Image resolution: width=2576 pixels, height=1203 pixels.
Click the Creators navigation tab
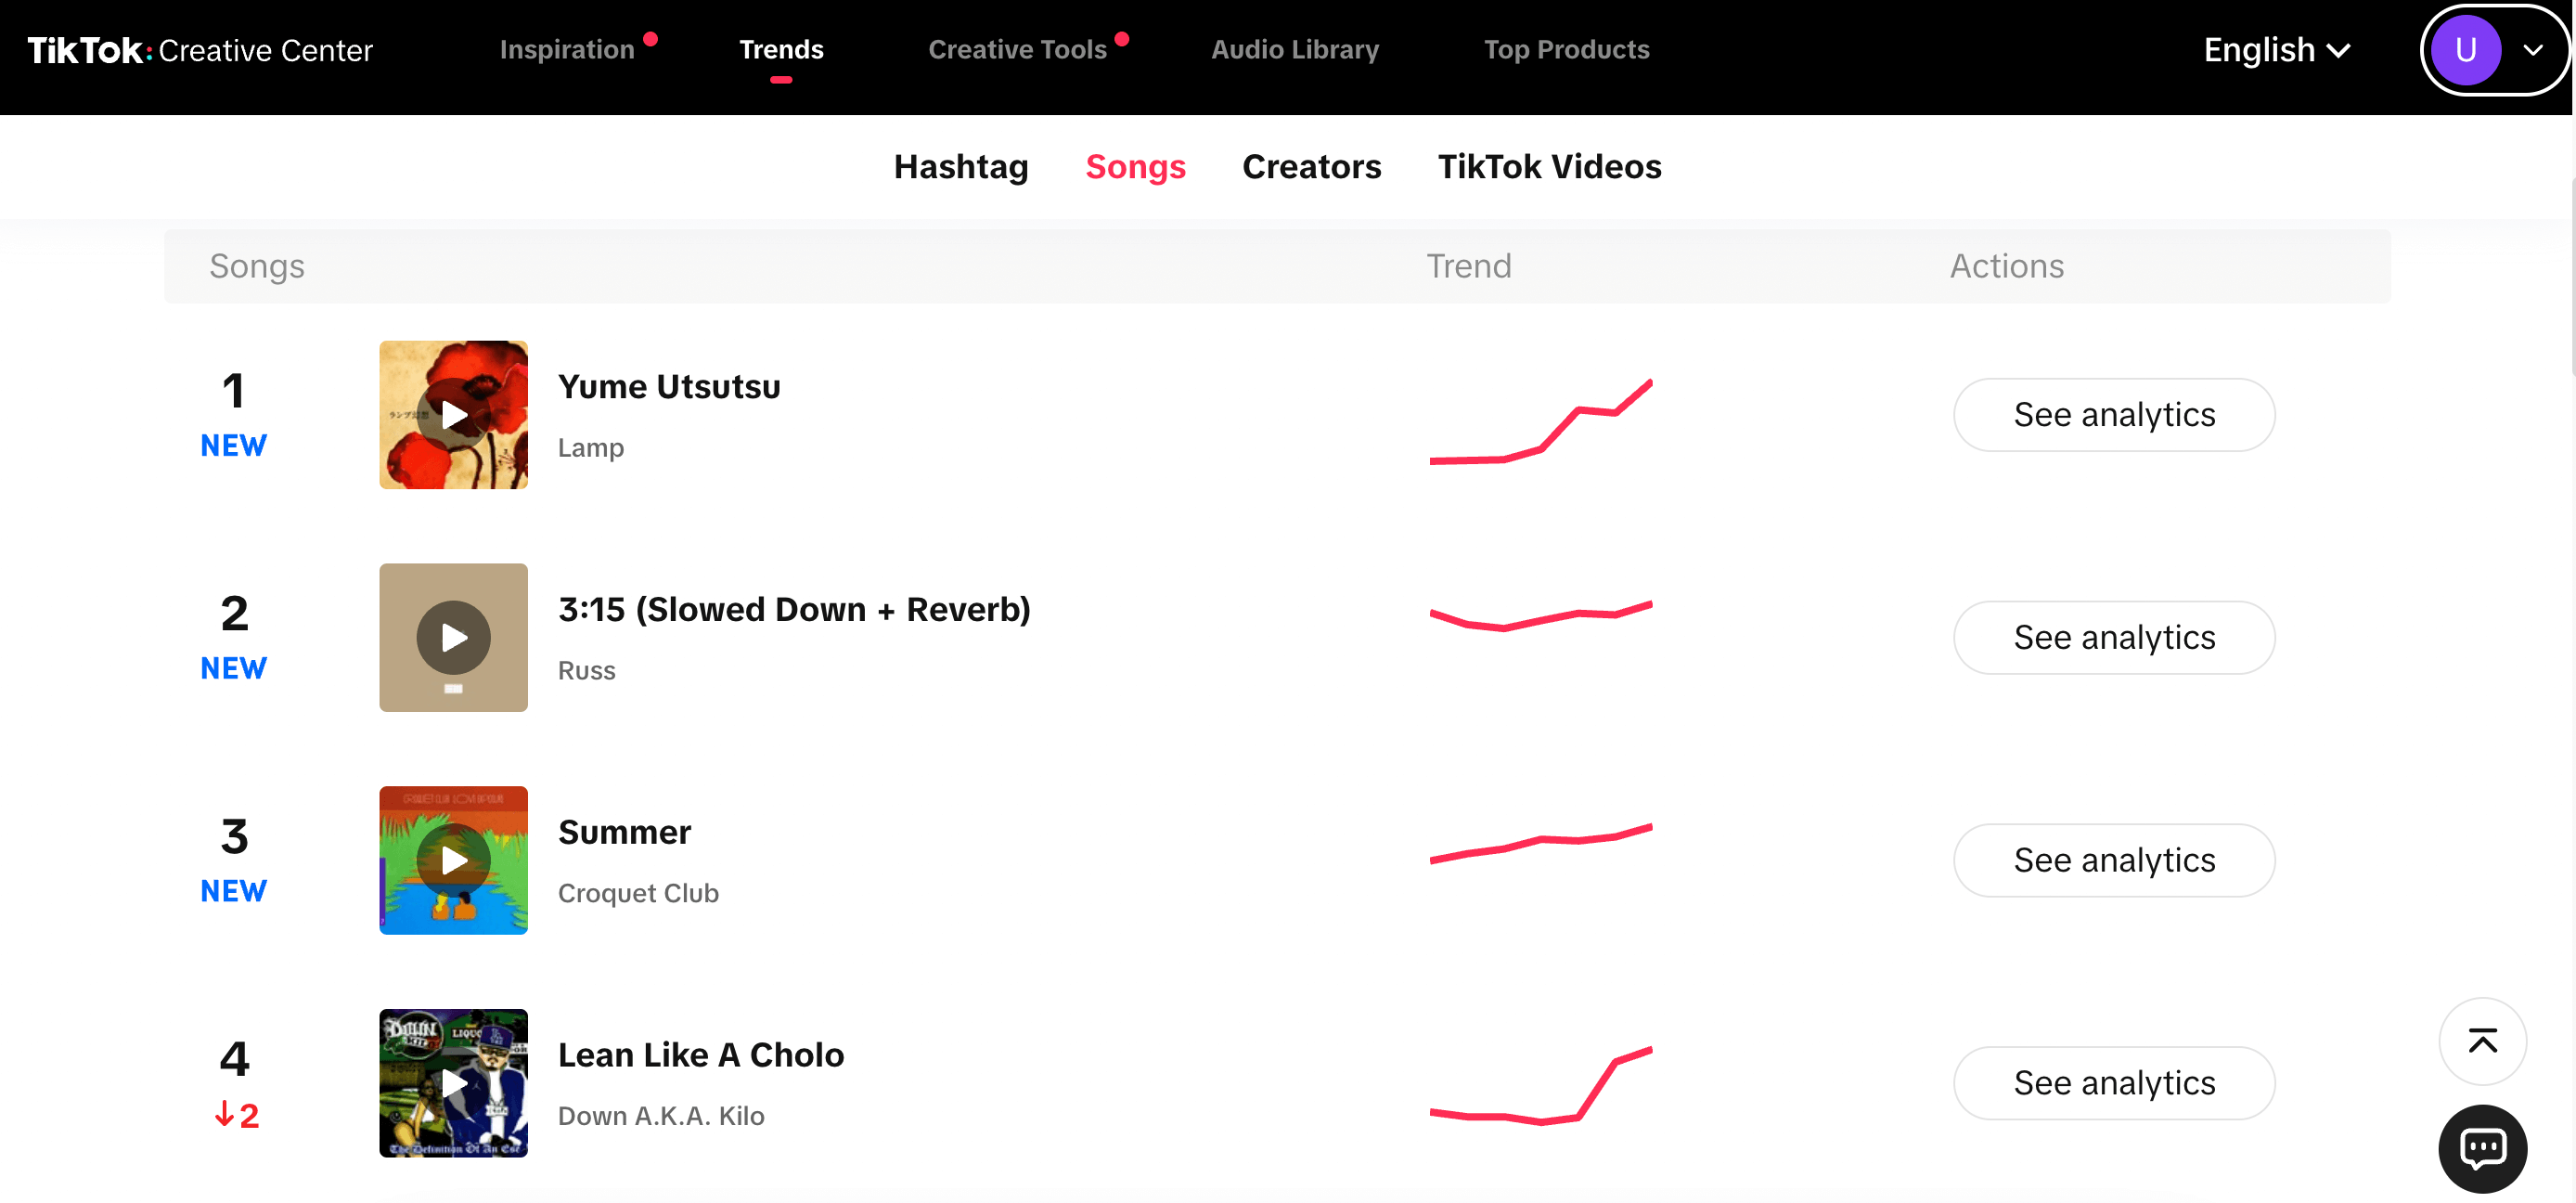point(1313,166)
